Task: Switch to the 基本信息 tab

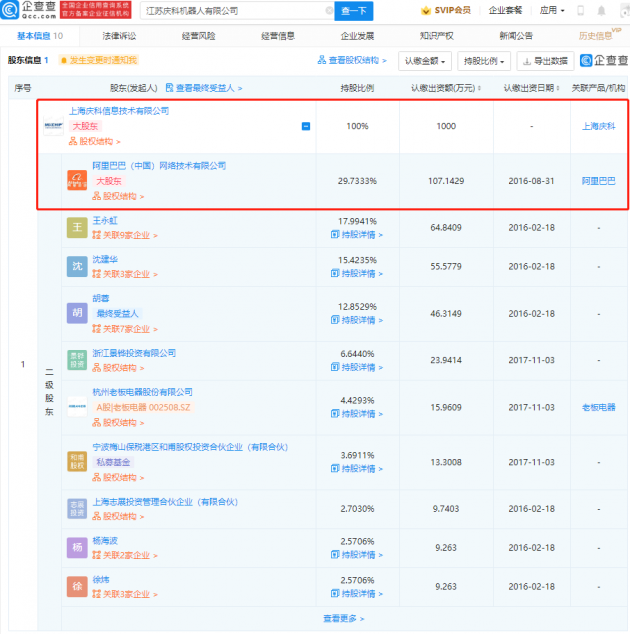Action: click(40, 36)
